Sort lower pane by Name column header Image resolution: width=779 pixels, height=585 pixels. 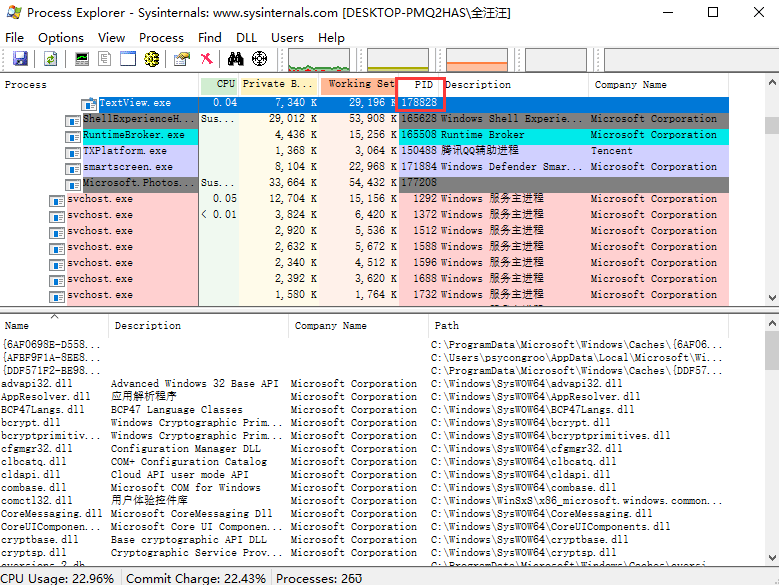click(x=54, y=326)
